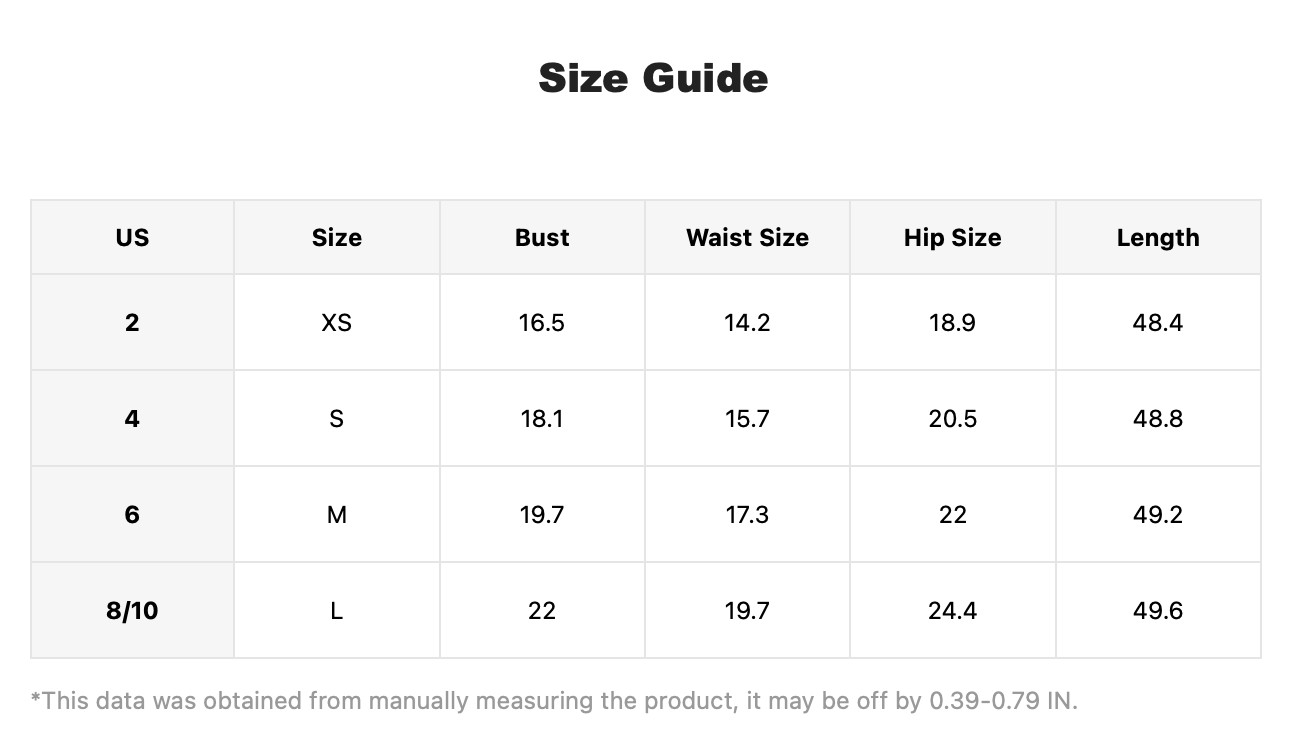The width and height of the screenshot is (1290, 730).
Task: Select US size 4 row label
Action: (x=132, y=419)
